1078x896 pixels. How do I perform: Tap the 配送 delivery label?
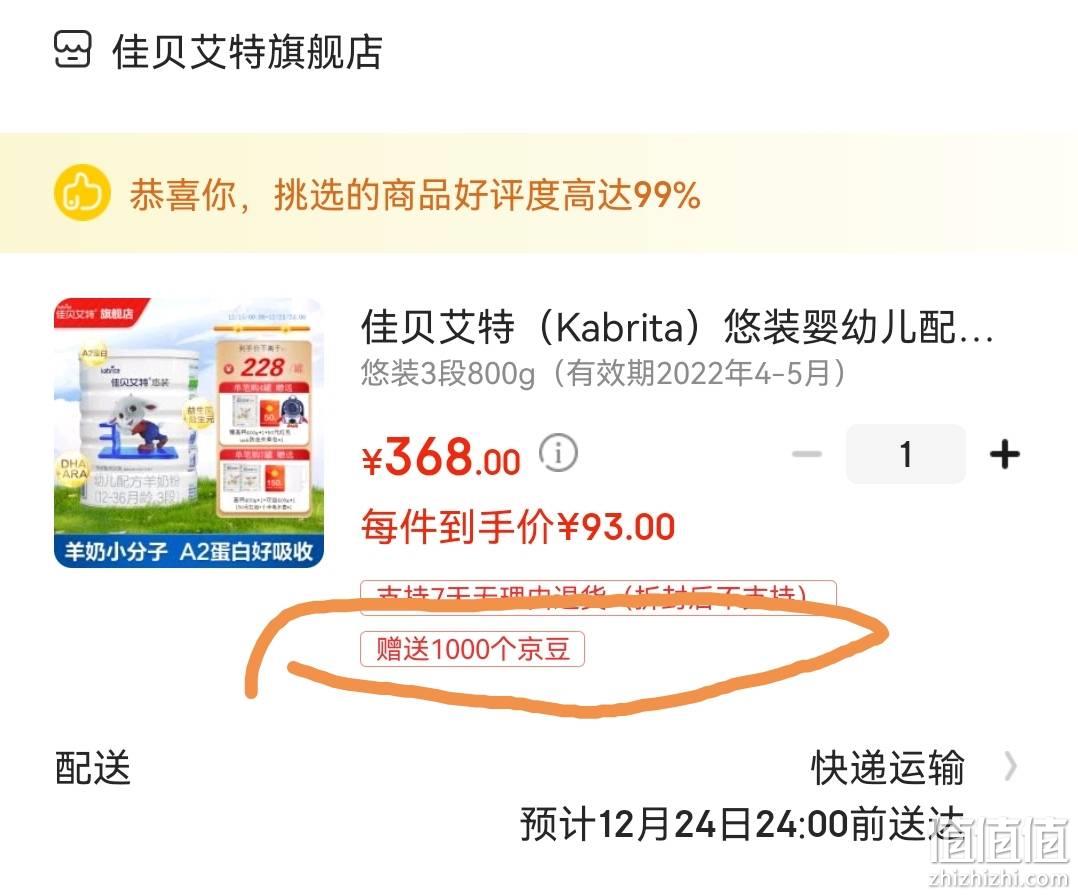(x=93, y=767)
